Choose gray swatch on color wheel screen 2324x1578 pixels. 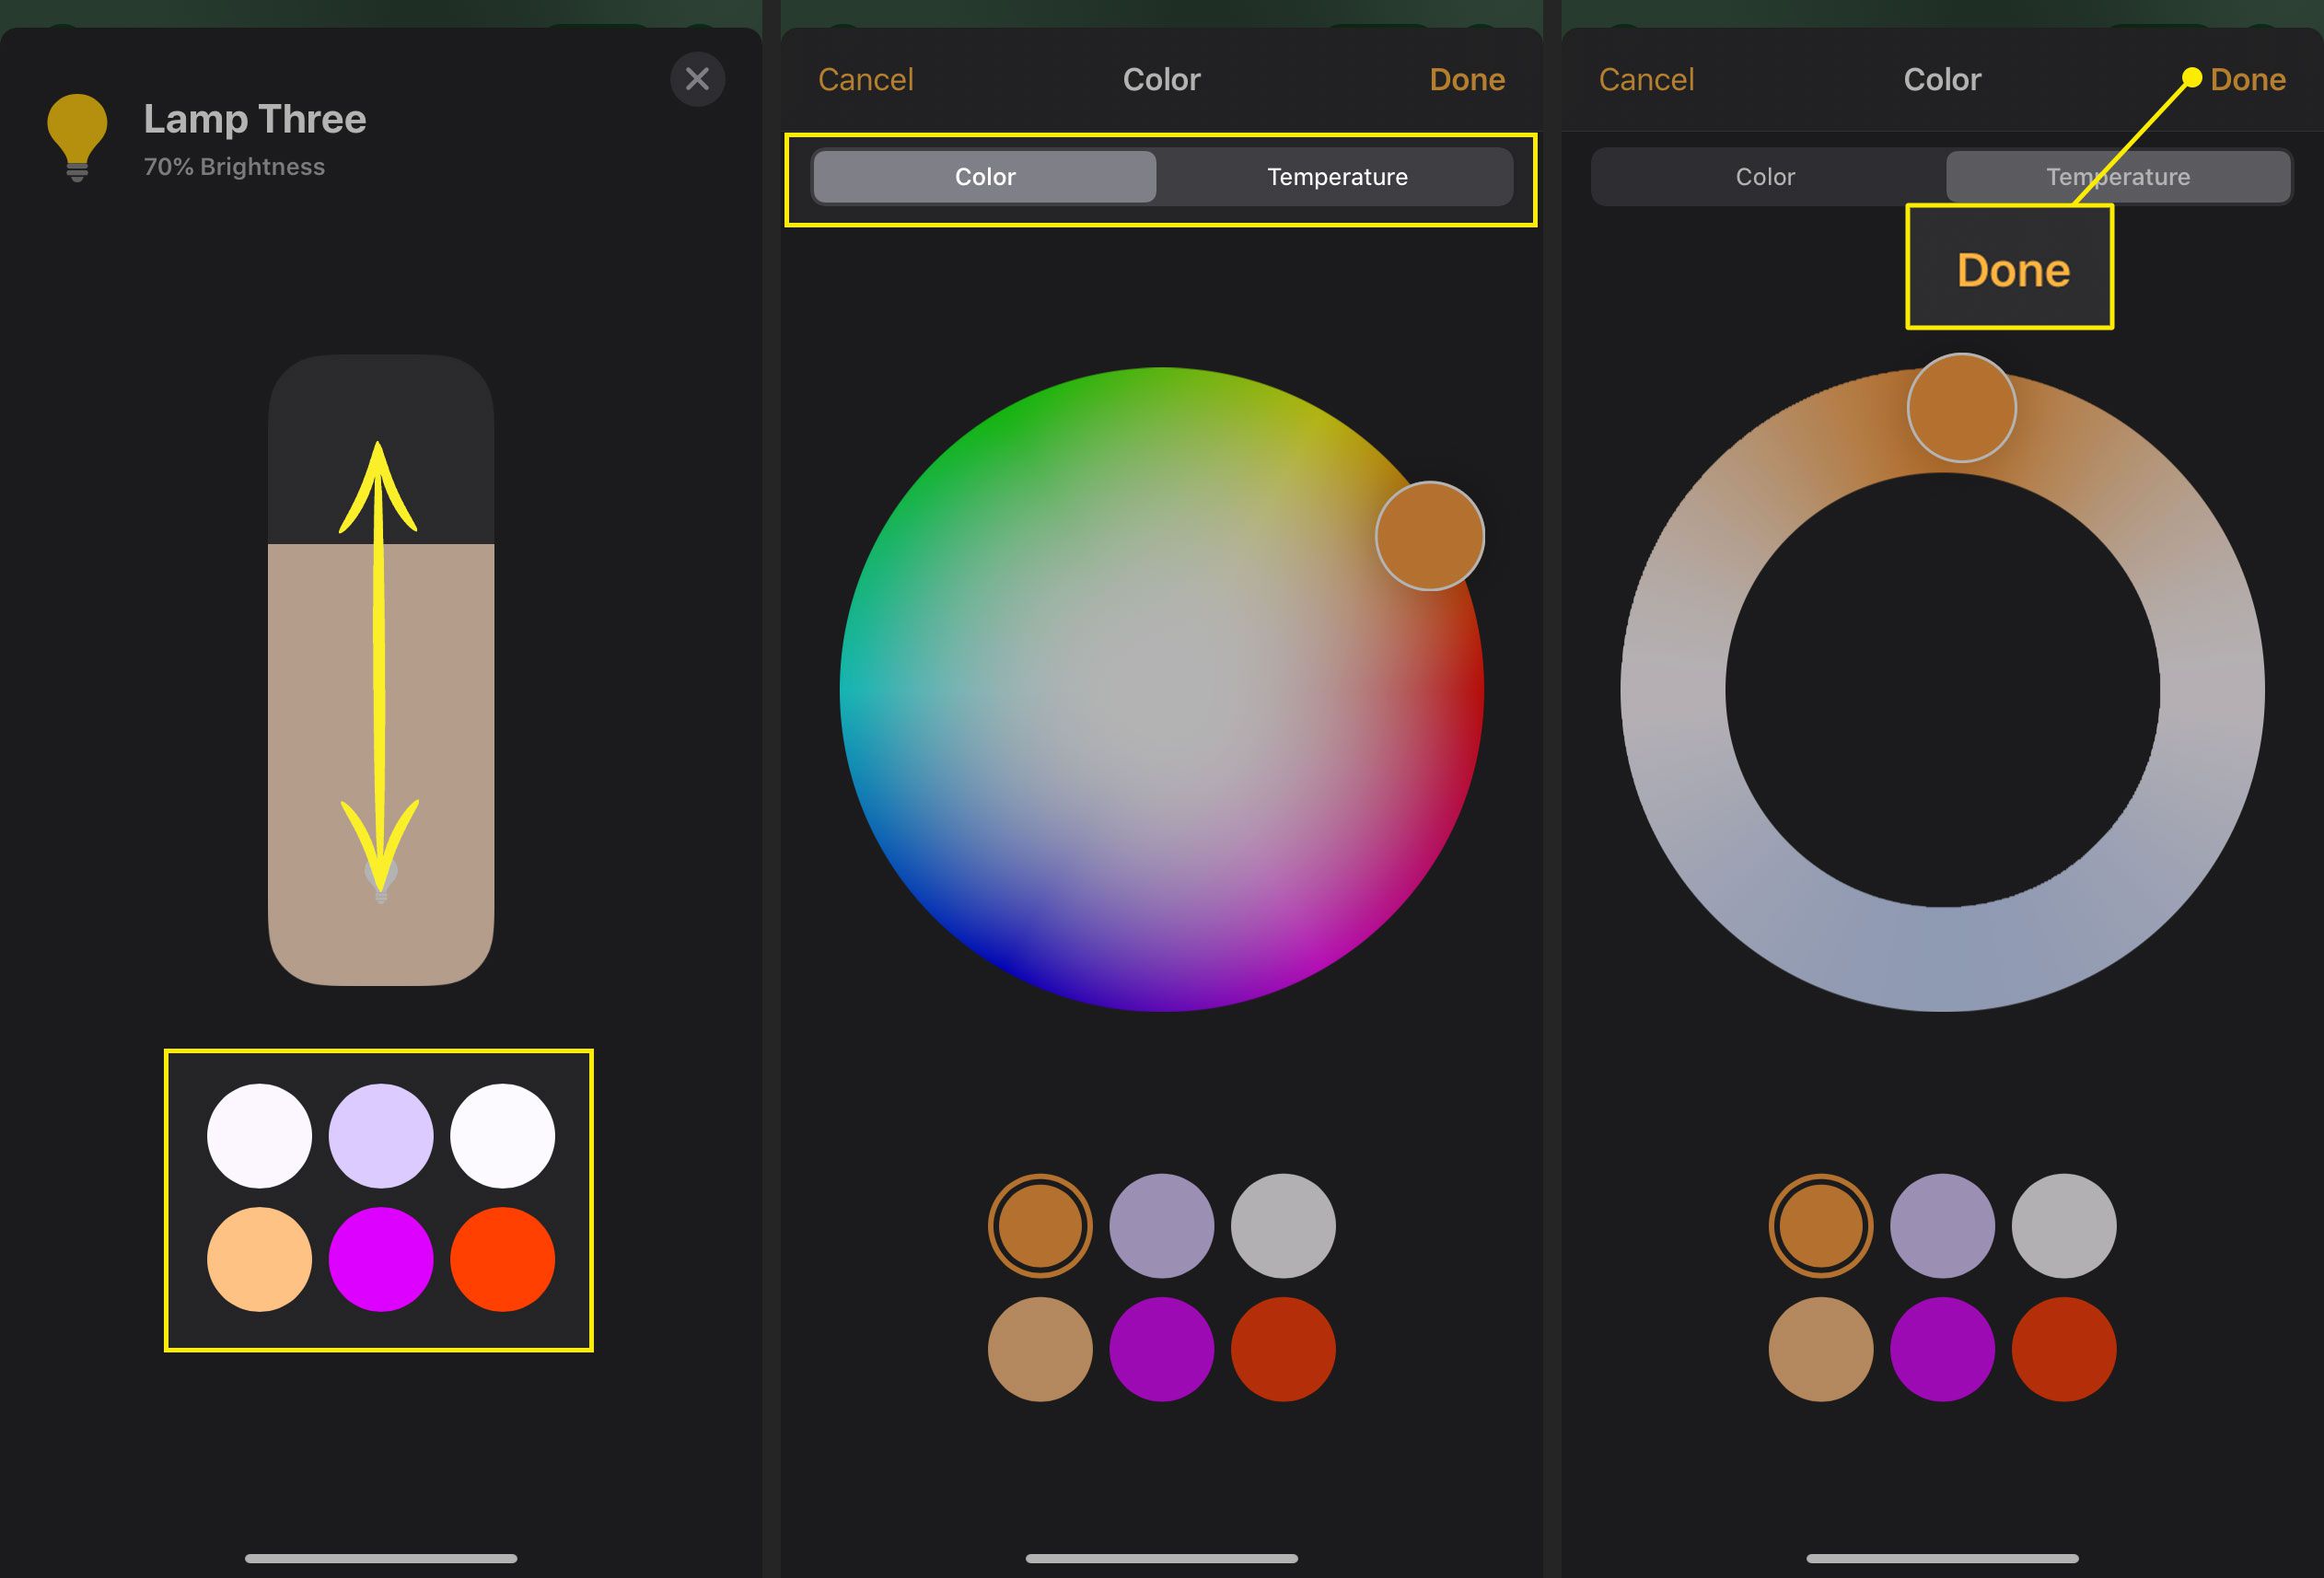pyautogui.click(x=1283, y=1226)
